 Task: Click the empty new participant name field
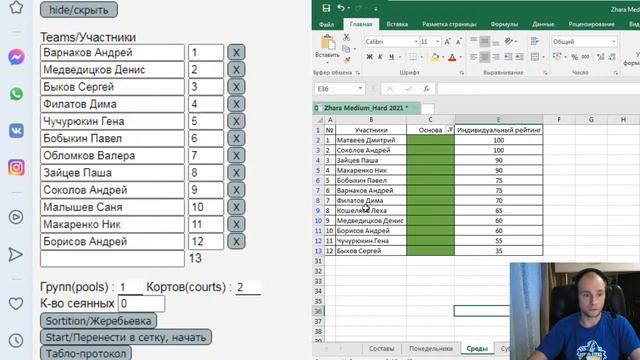coord(112,259)
